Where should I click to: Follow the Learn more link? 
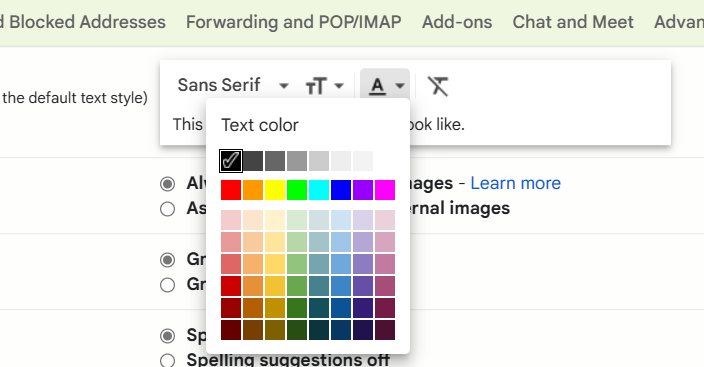[x=515, y=183]
